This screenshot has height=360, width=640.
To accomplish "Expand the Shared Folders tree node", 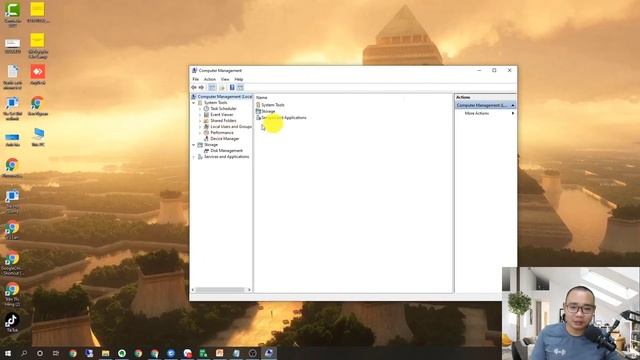I will 200,121.
